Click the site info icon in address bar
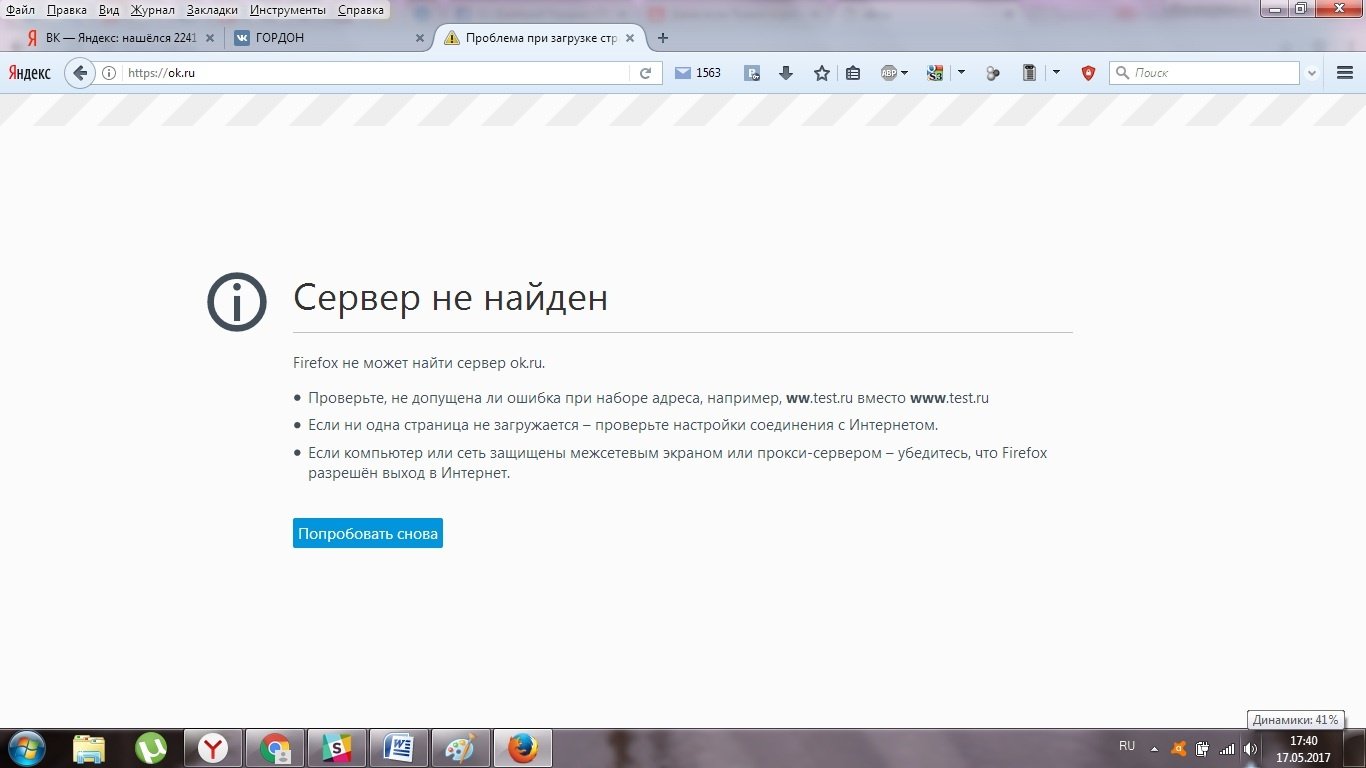The height and width of the screenshot is (768, 1366). point(109,73)
